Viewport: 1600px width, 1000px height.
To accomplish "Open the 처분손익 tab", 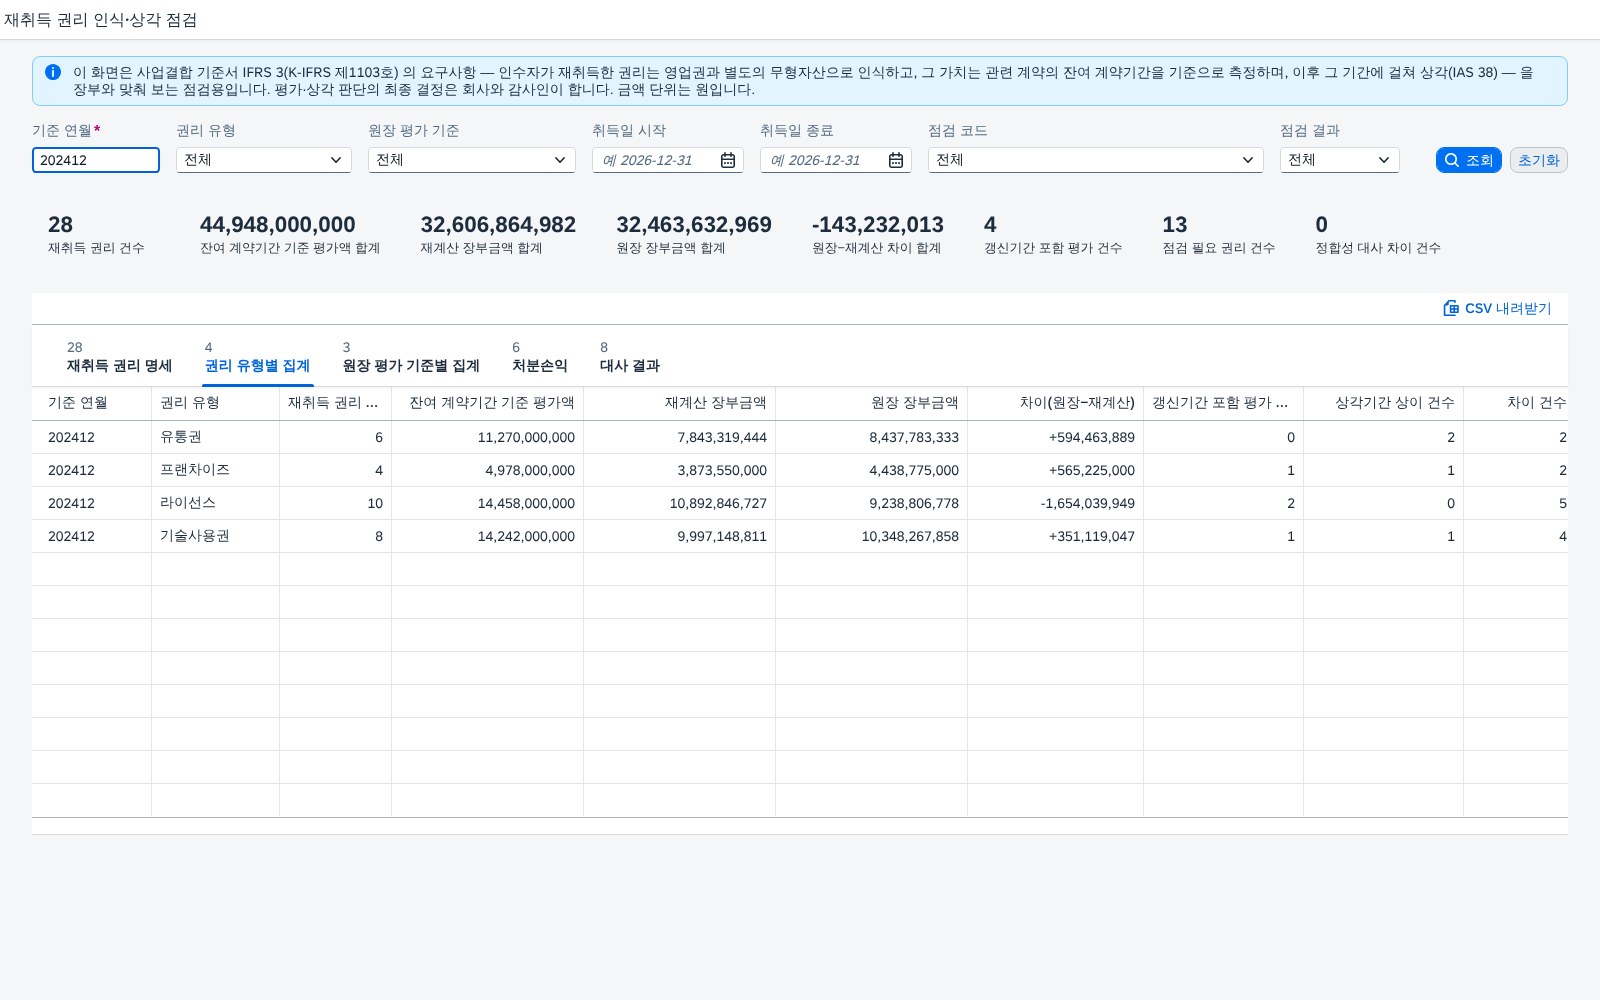I will pos(540,358).
